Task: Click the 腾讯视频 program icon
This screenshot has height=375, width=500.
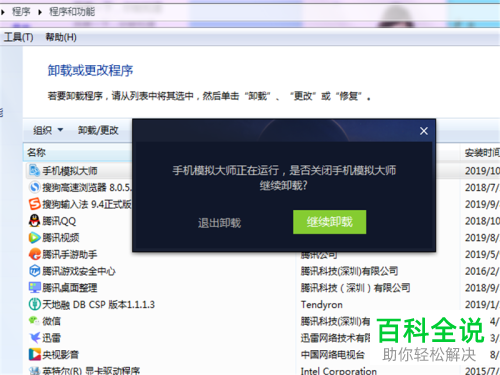Action: 34,237
